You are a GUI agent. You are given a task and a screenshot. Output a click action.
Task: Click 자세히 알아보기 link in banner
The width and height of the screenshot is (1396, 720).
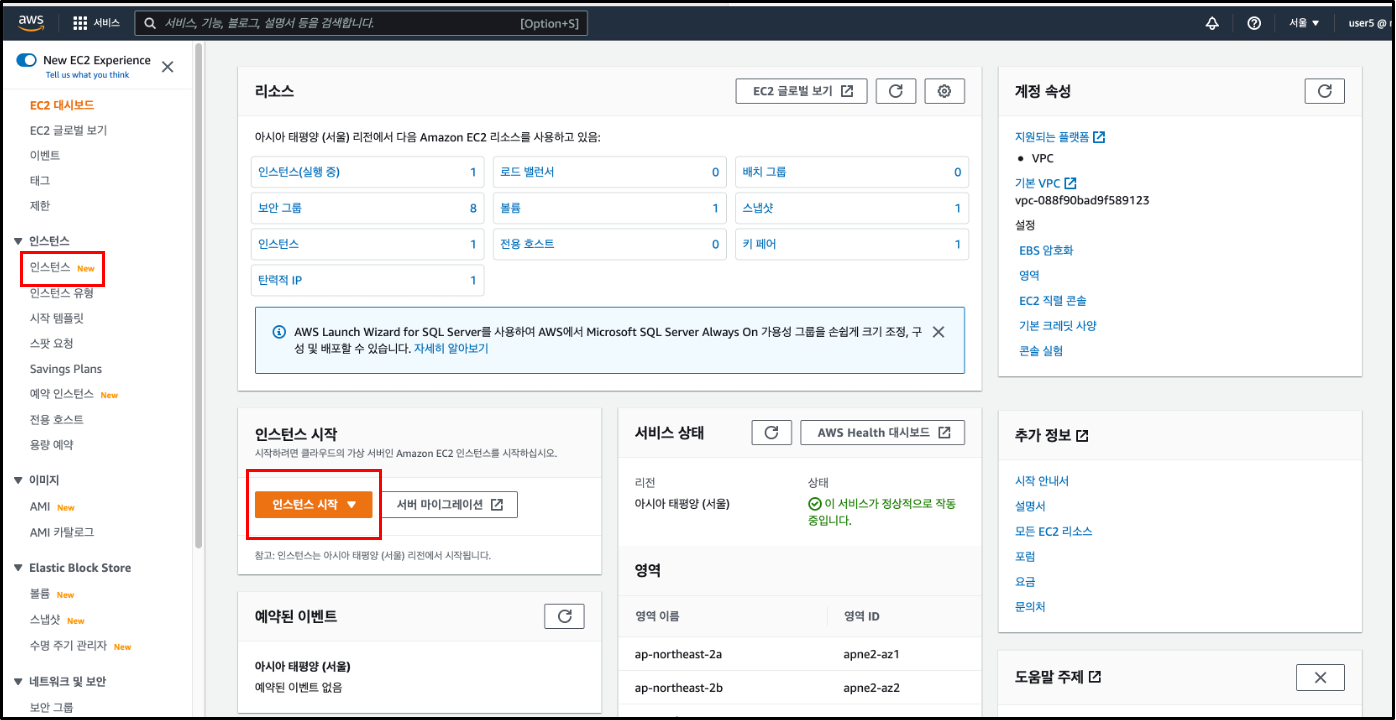click(451, 349)
